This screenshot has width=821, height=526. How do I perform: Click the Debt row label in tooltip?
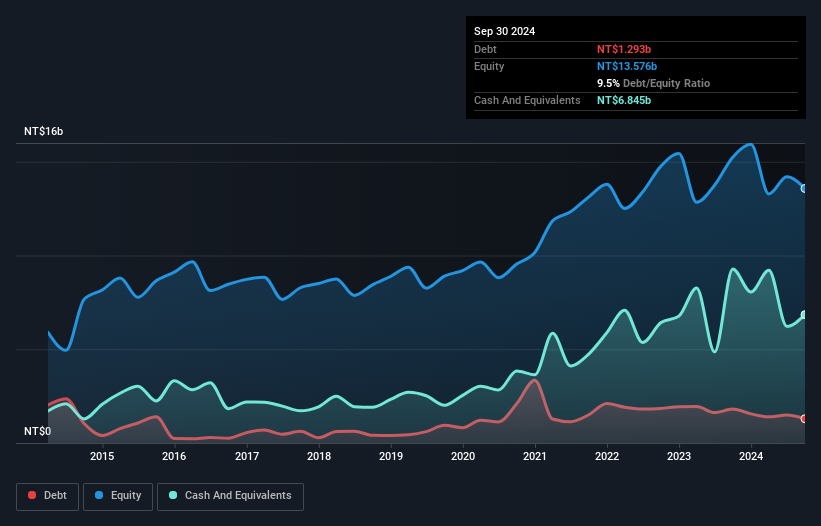pyautogui.click(x=485, y=49)
